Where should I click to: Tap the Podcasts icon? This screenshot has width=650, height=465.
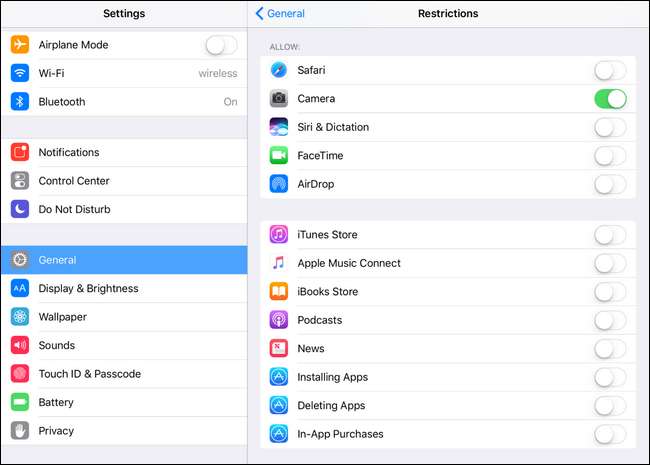coord(279,320)
